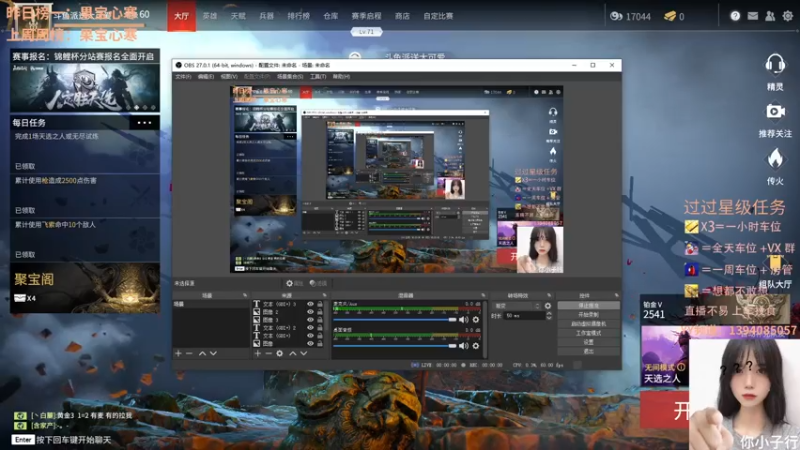Open OBS 场景集合(S) menu
Screen dimensions: 800x450
coord(290,77)
